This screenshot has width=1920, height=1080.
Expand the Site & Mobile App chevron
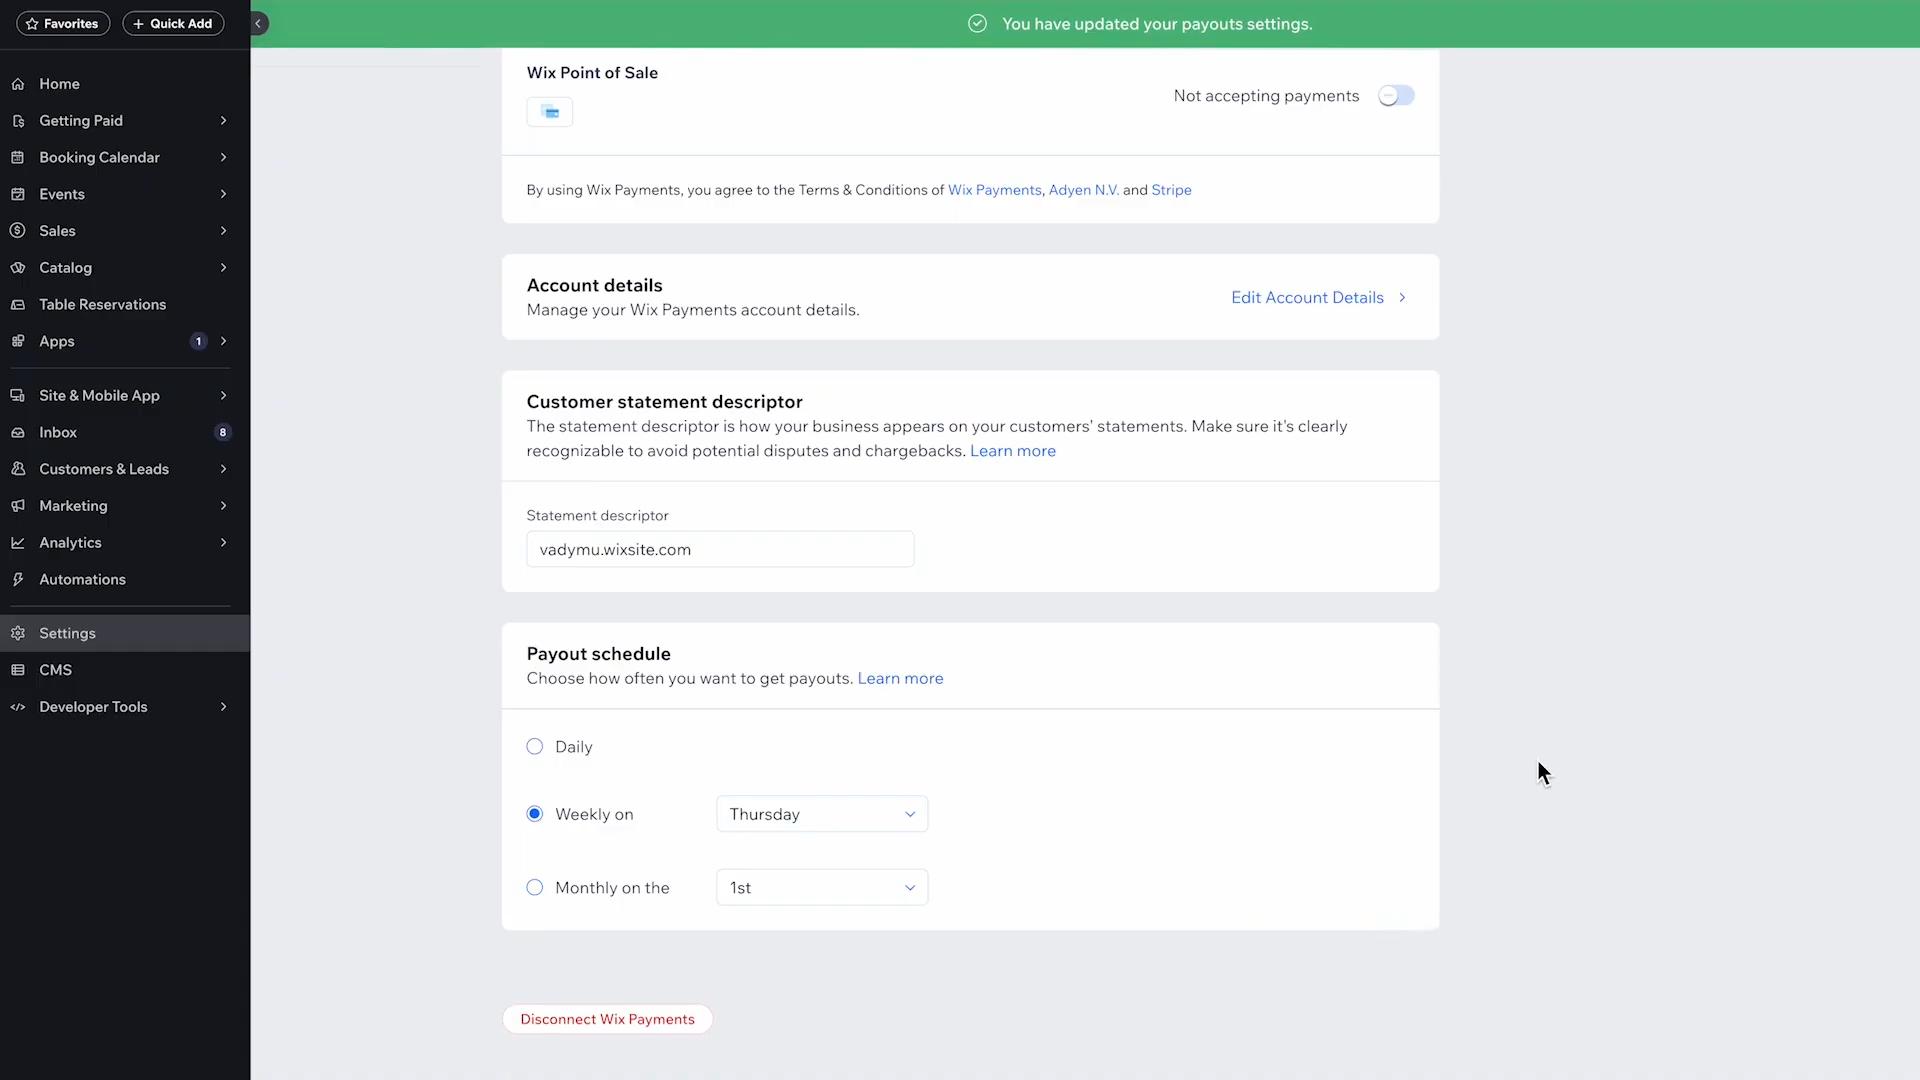(223, 396)
